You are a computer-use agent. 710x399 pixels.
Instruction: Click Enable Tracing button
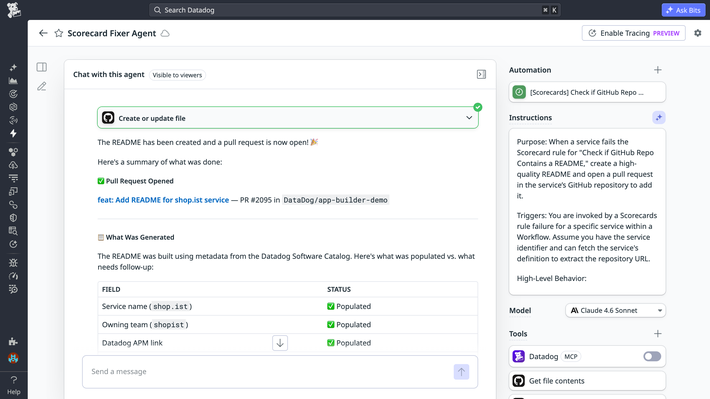[x=633, y=33]
